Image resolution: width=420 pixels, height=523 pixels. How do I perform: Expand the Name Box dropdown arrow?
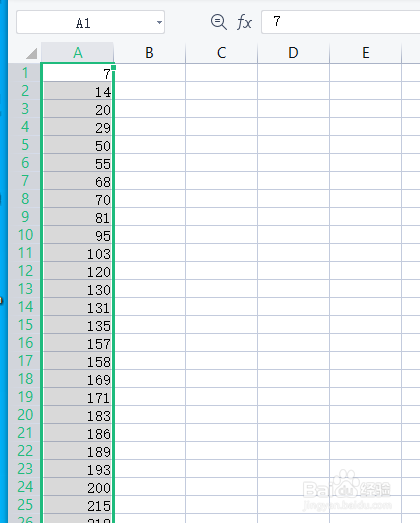coord(159,22)
